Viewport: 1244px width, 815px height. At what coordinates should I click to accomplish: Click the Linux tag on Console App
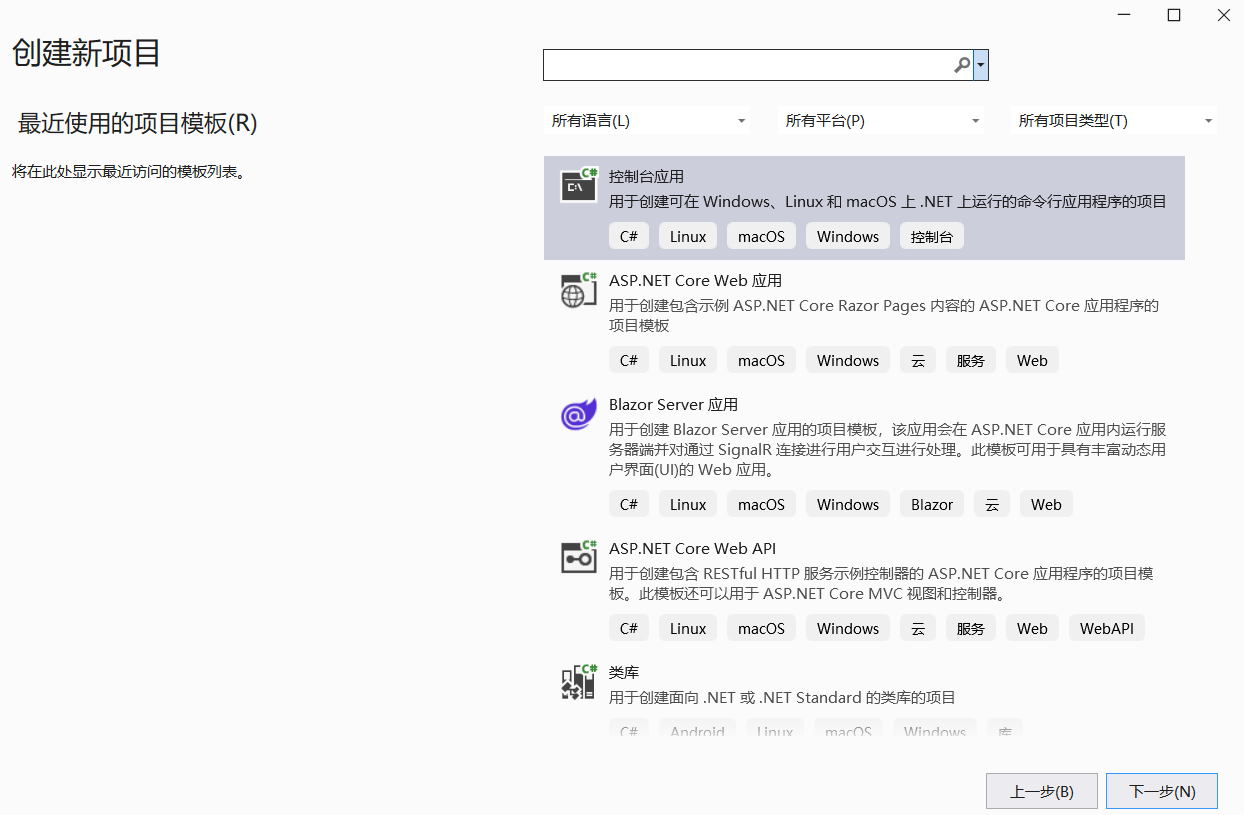(x=688, y=236)
